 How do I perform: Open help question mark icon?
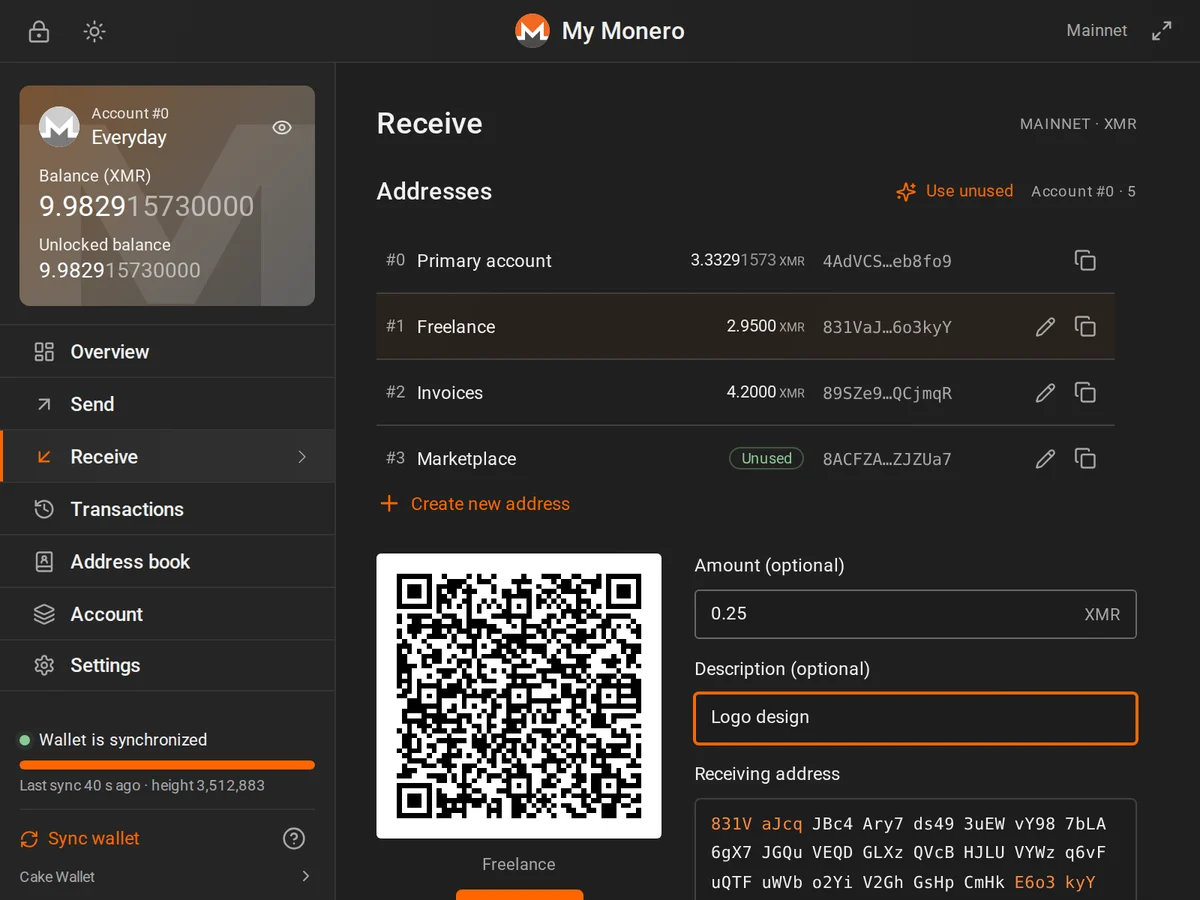(294, 839)
